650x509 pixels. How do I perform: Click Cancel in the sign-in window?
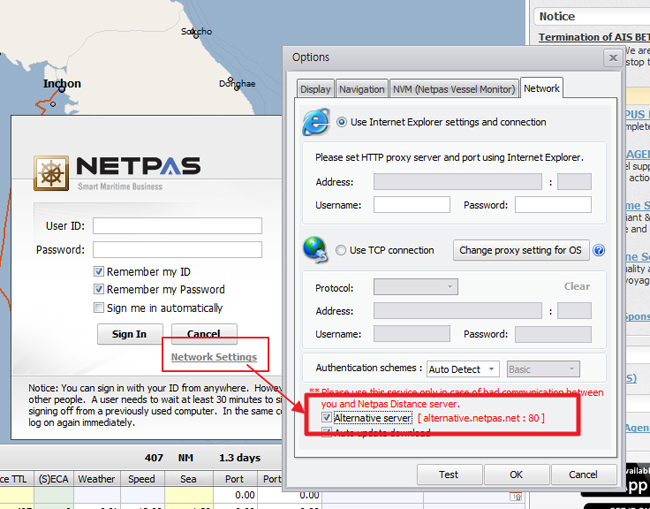point(204,334)
